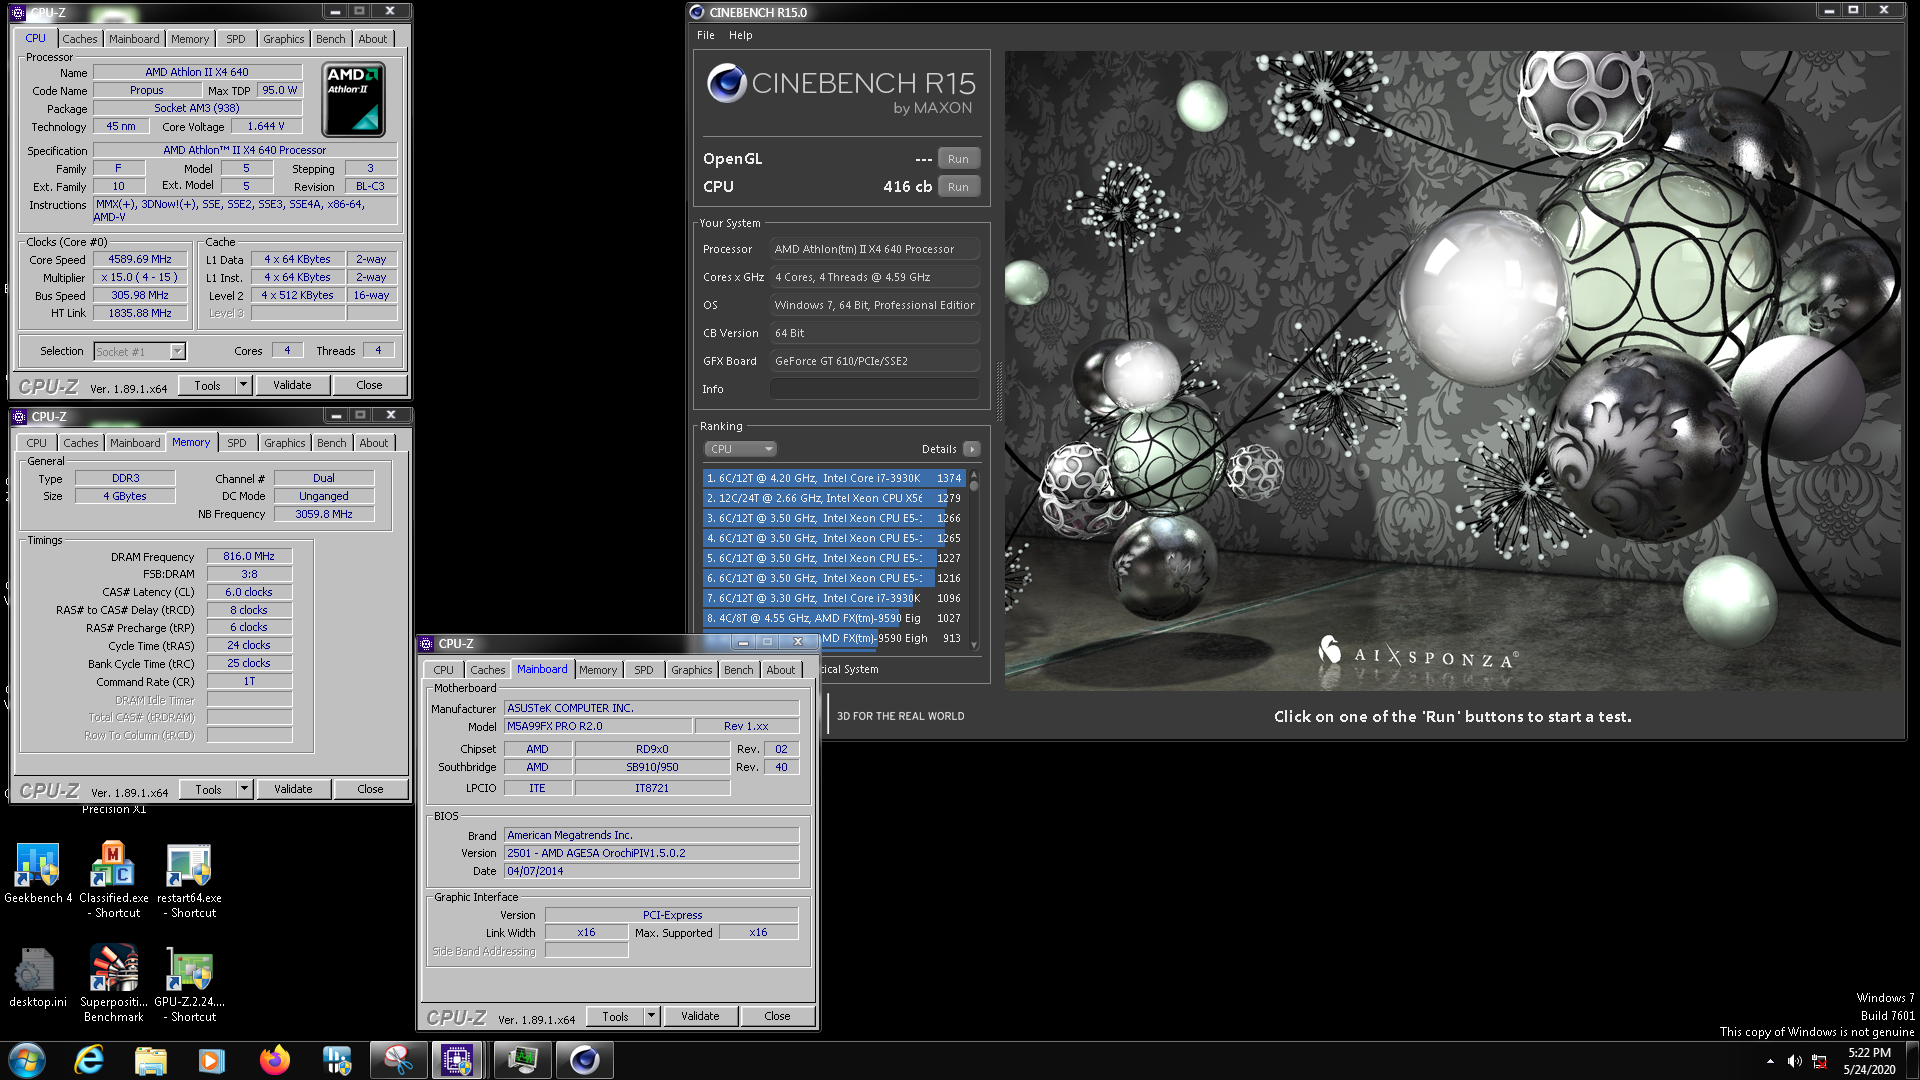
Task: Click BIOS date 04/07/2014
Action: [x=652, y=871]
